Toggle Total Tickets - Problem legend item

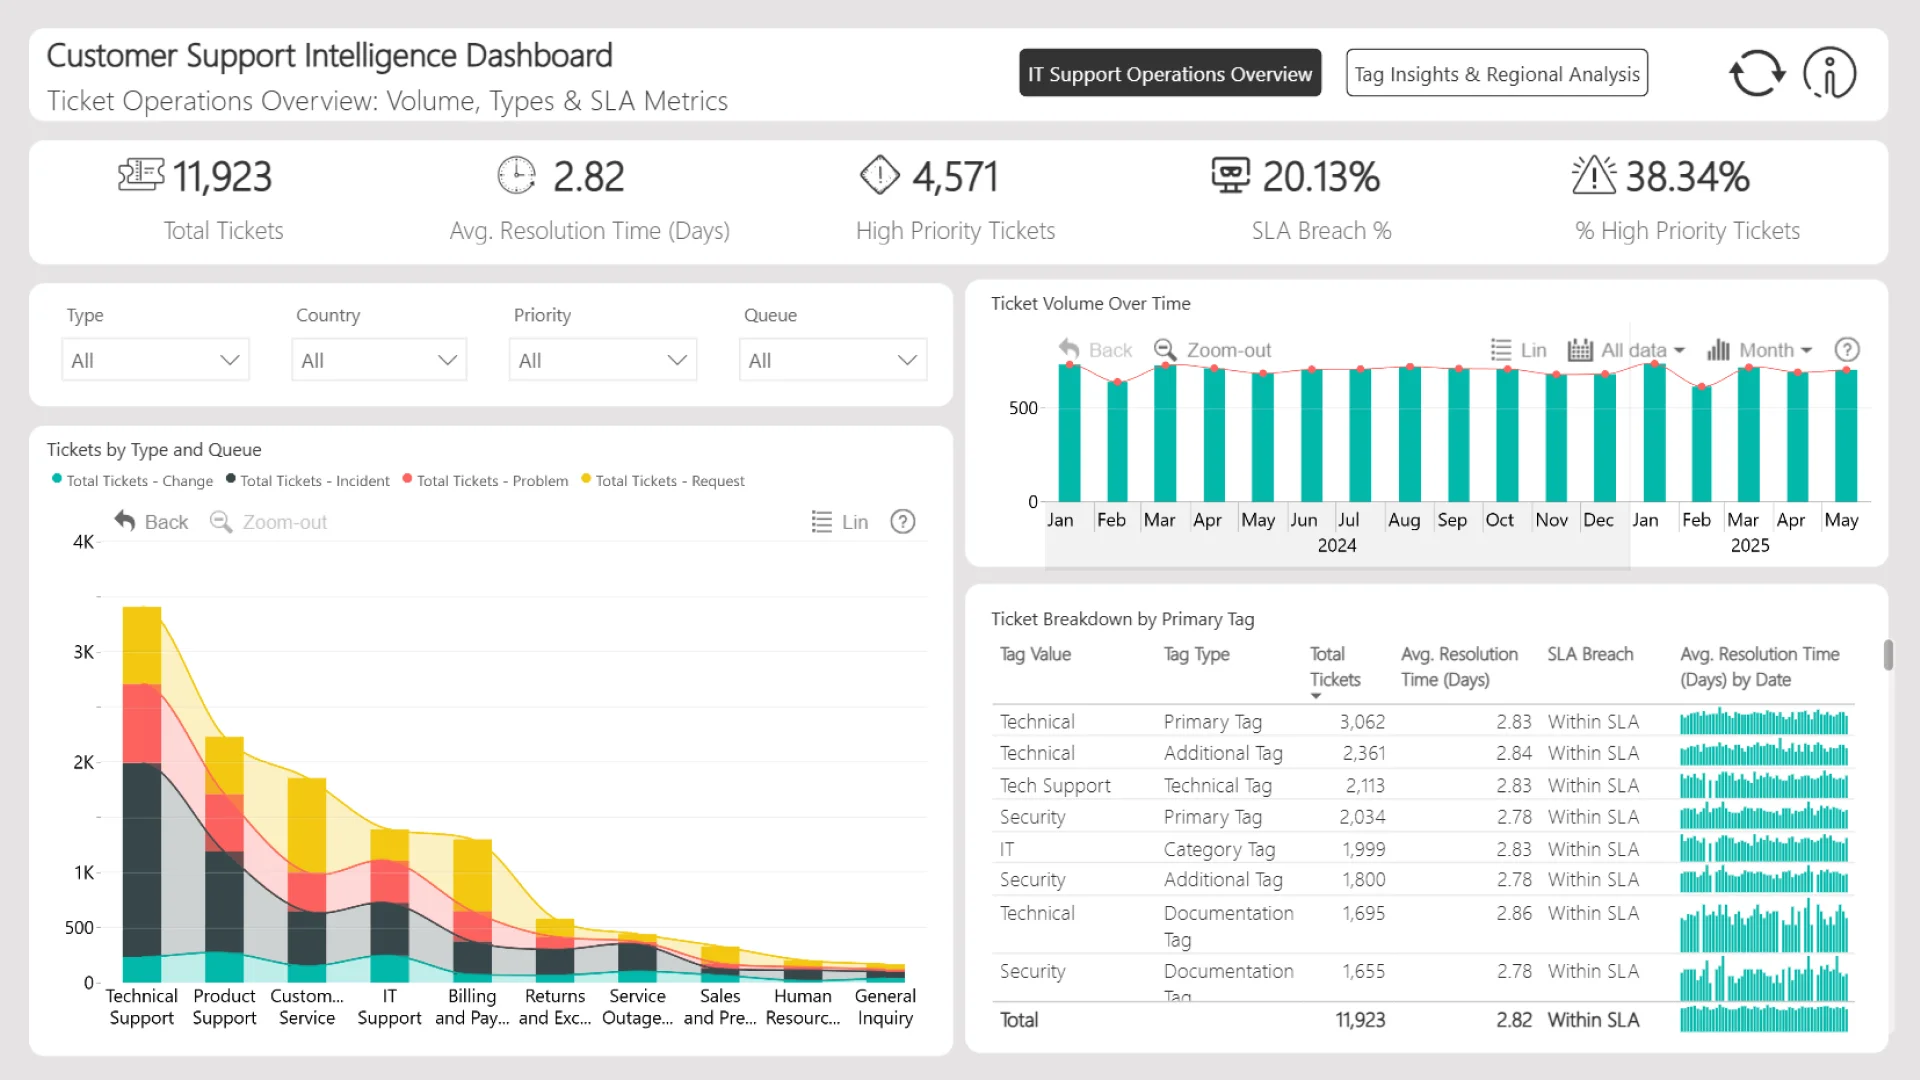click(485, 481)
